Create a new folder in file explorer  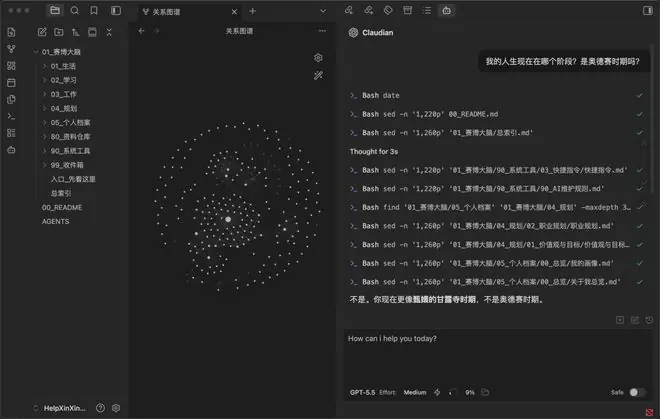[59, 32]
